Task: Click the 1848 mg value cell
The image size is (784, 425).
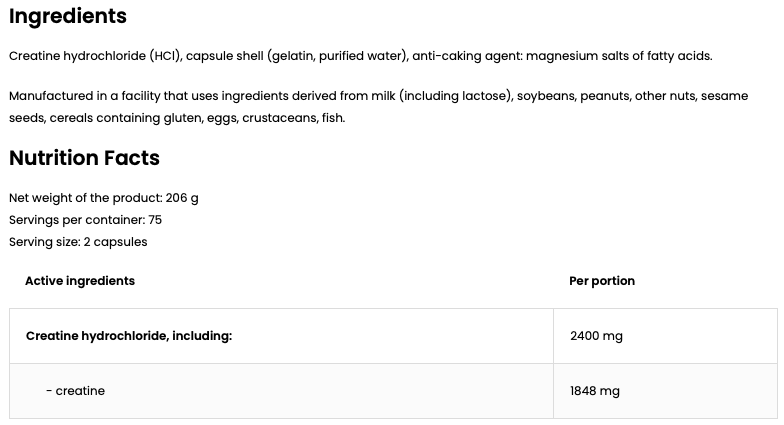Action: click(x=595, y=391)
